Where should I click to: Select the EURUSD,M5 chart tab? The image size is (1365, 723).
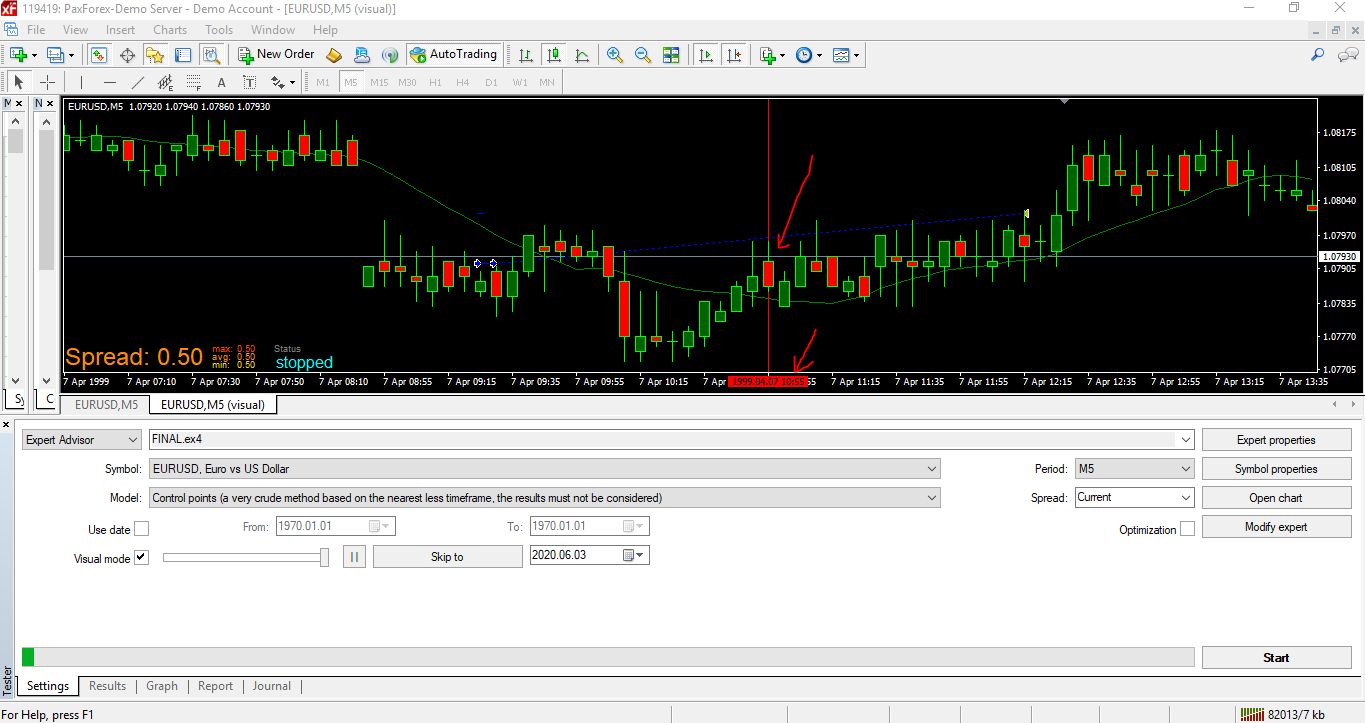point(105,405)
